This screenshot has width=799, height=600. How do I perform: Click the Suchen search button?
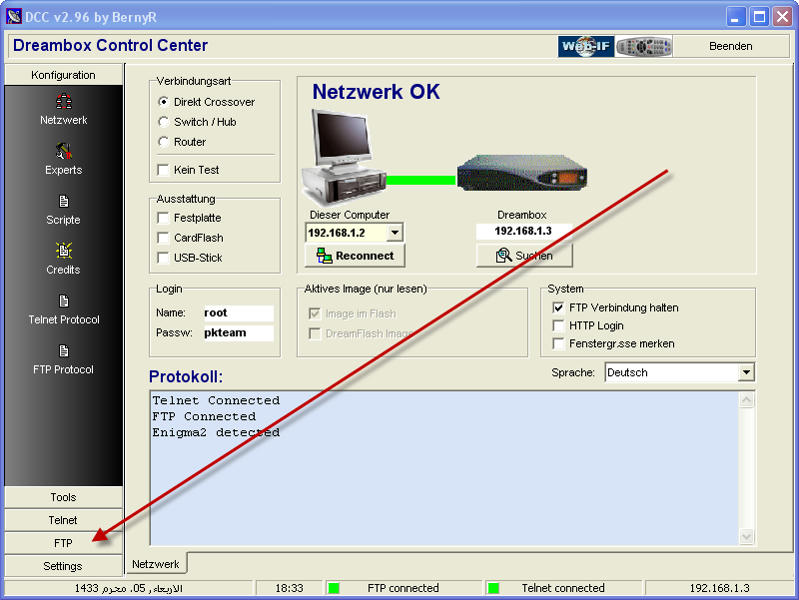524,255
